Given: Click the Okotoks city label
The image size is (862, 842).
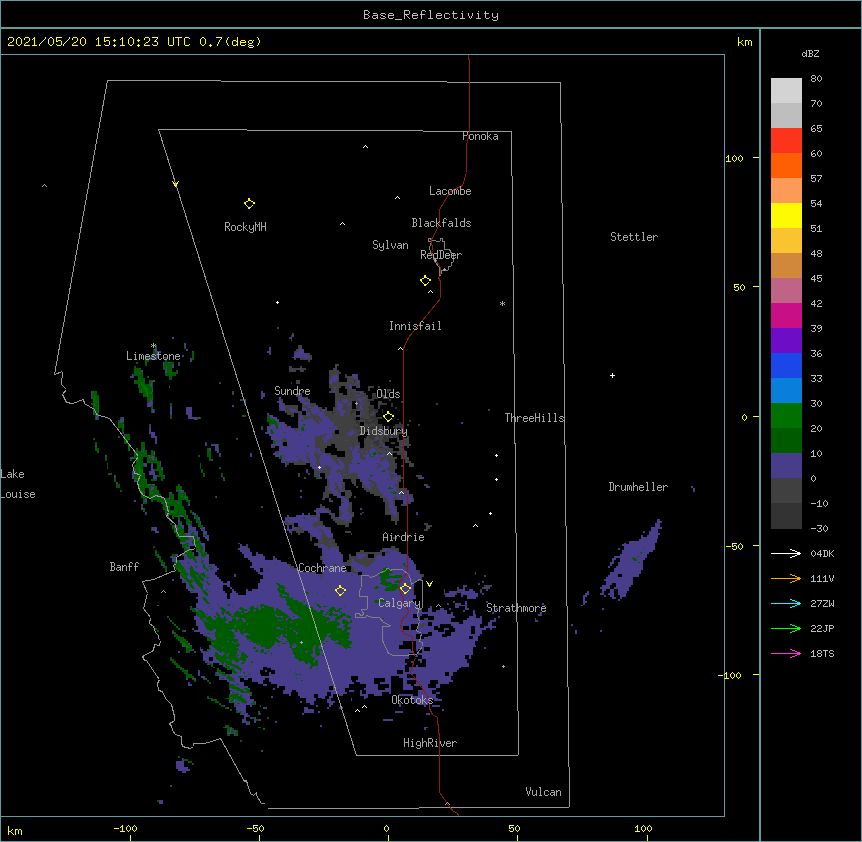Looking at the screenshot, I should coord(412,700).
